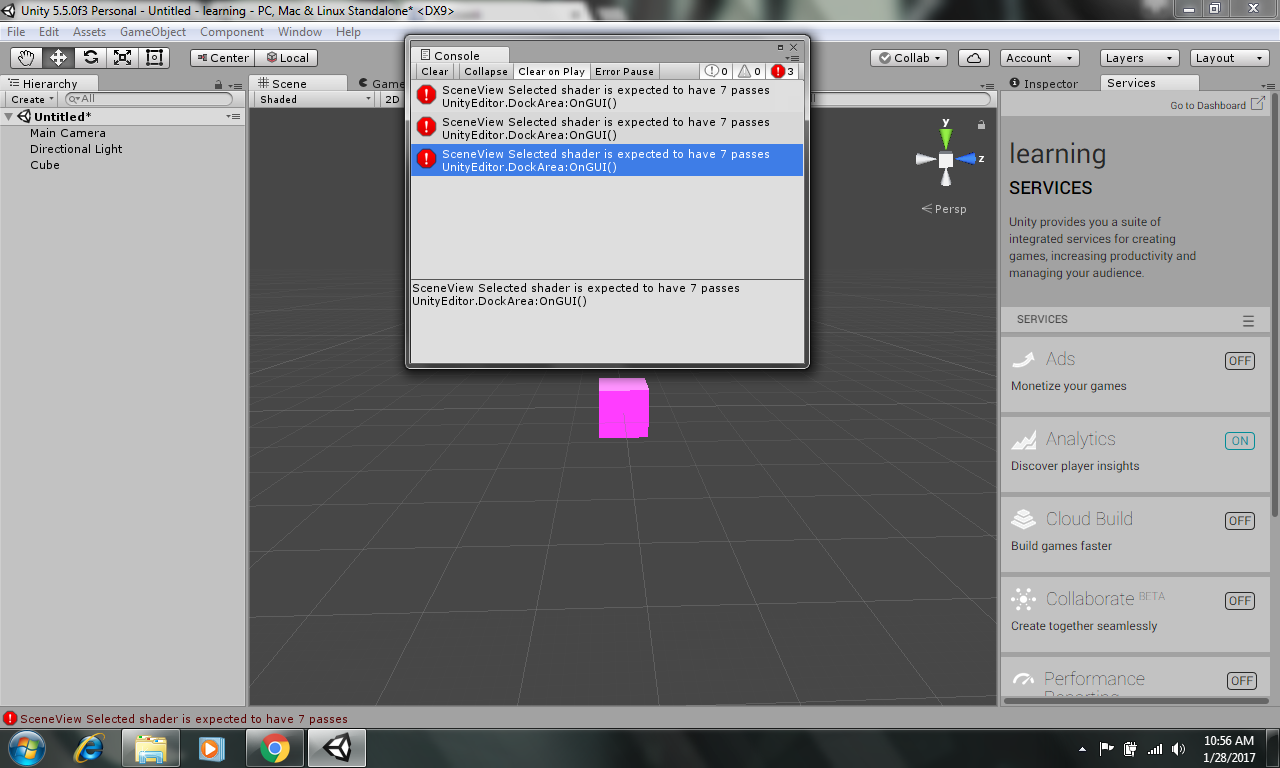Select the highlighted third Console error entry

607,160
